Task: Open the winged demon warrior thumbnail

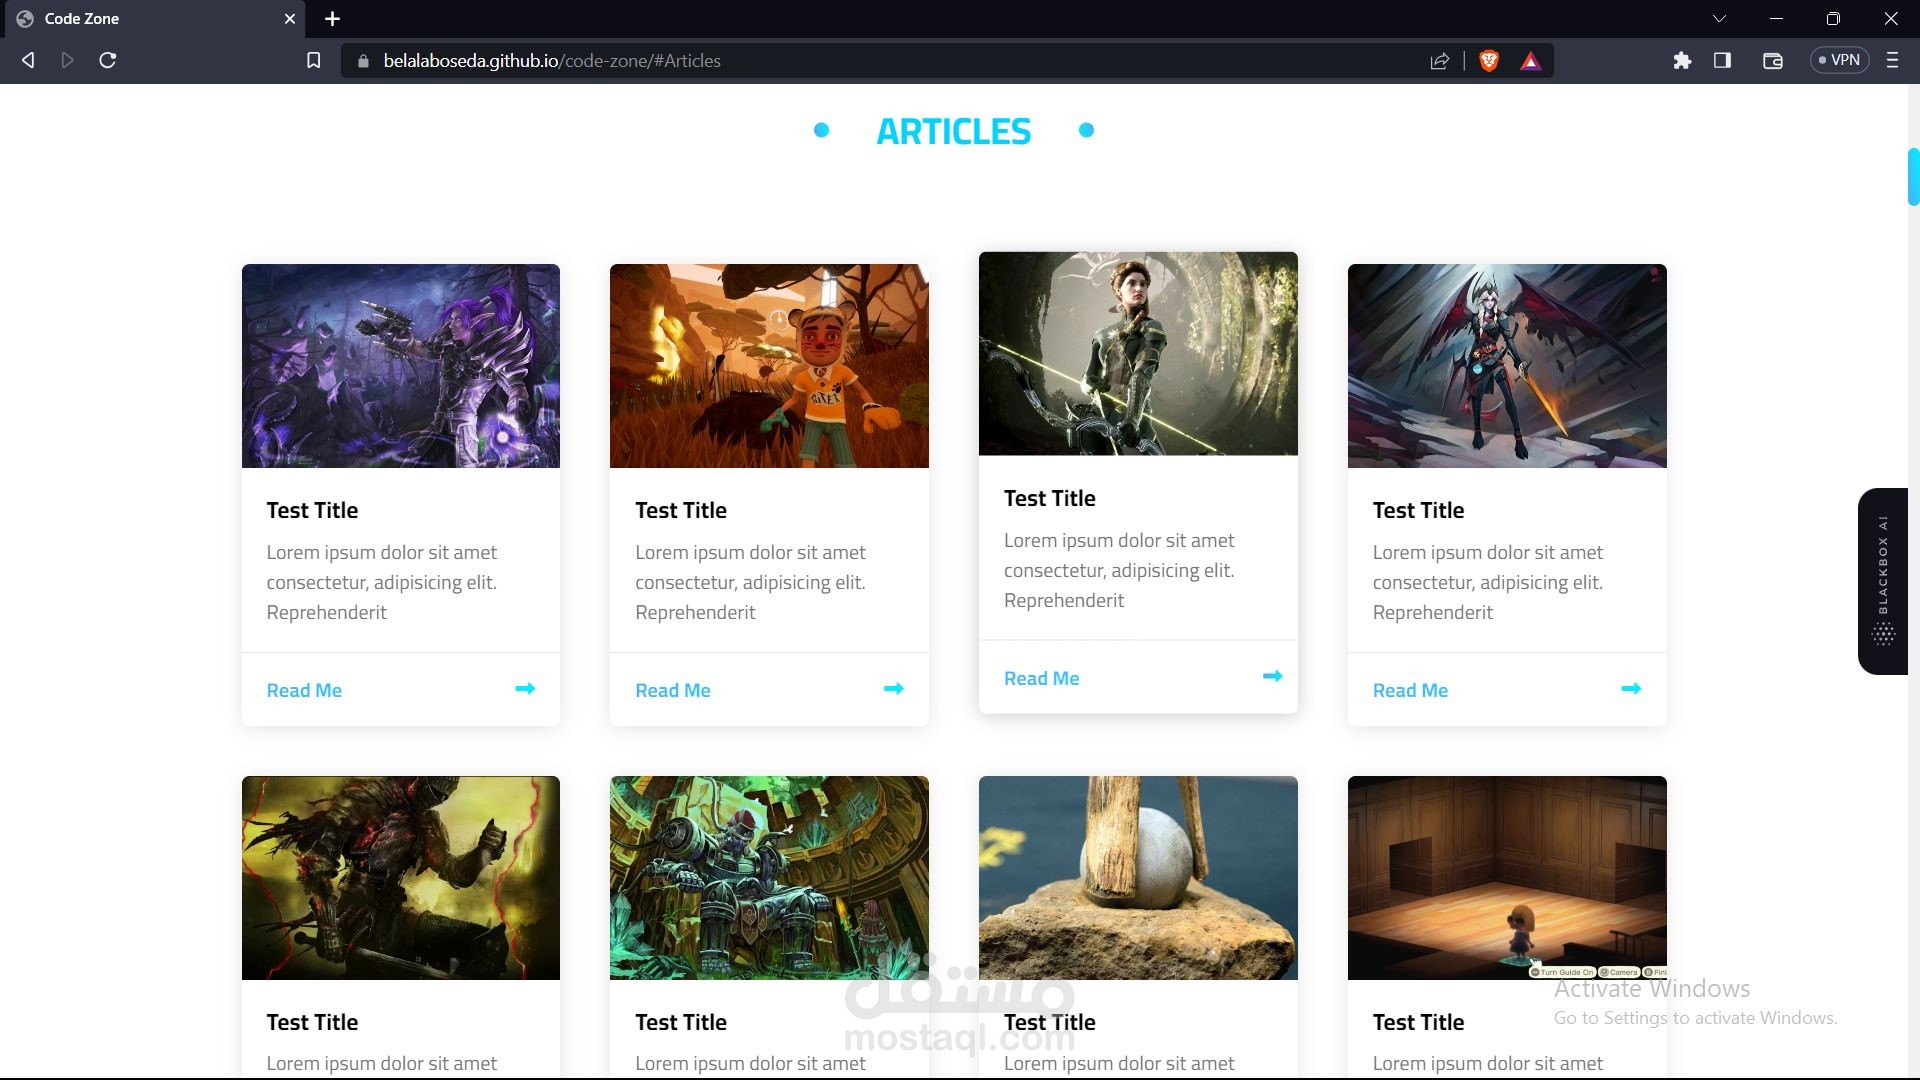Action: [x=1507, y=366]
